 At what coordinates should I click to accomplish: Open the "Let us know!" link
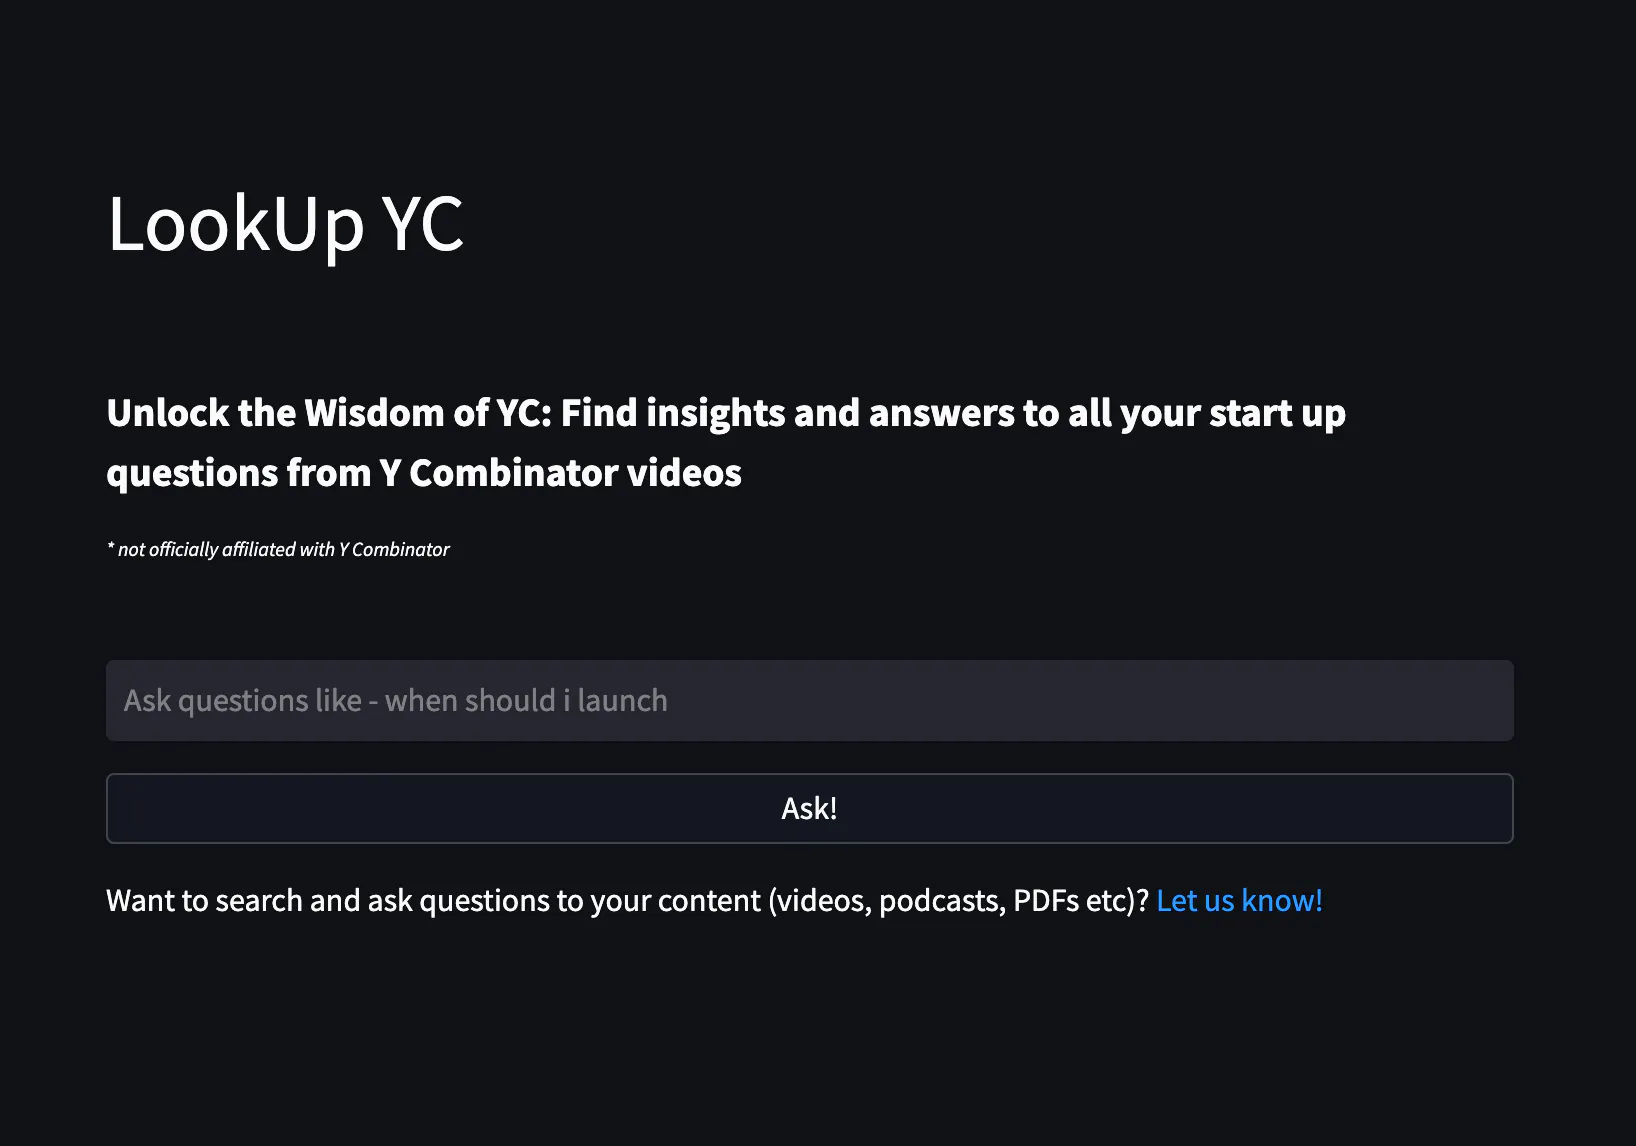point(1239,900)
